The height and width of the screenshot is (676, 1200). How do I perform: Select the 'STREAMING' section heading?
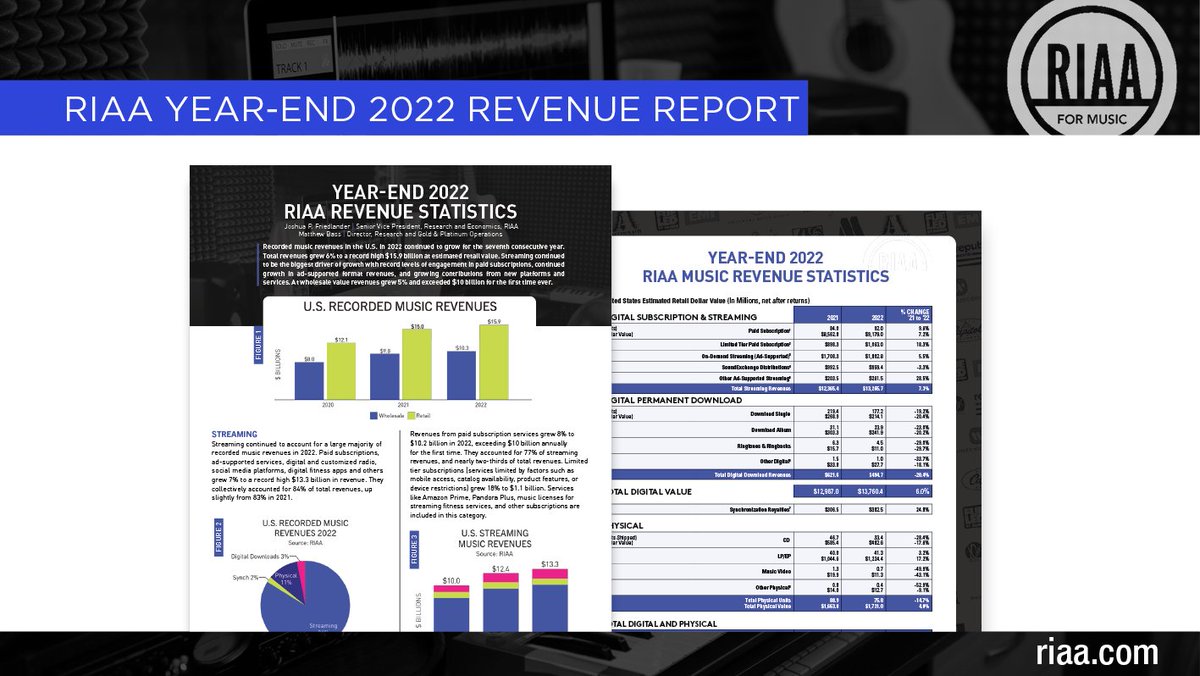tap(236, 435)
